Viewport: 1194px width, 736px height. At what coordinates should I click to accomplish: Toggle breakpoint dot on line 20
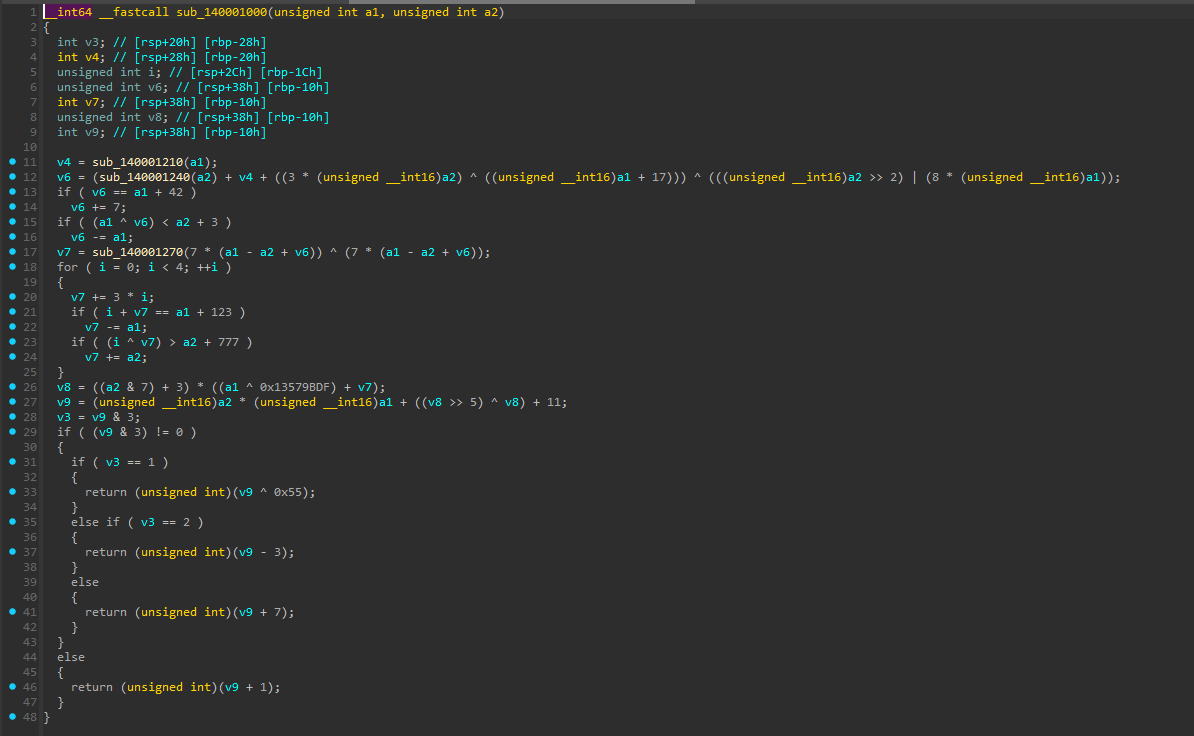click(12, 297)
